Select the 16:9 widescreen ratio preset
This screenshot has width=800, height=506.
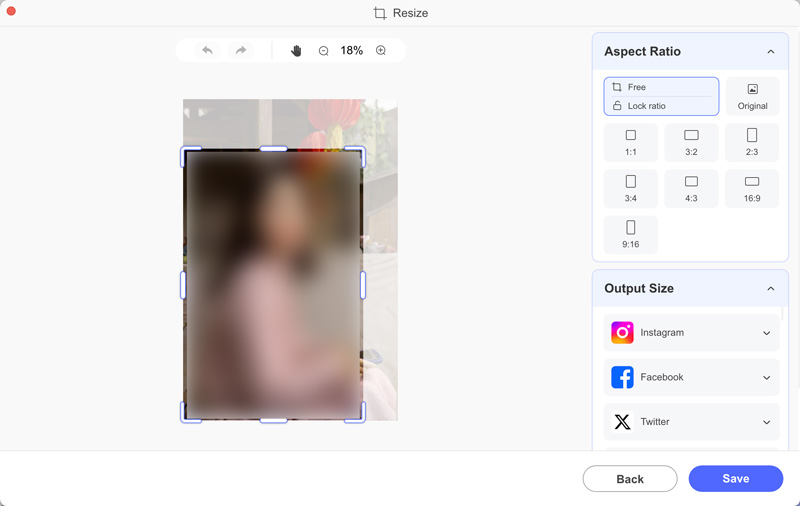(752, 189)
